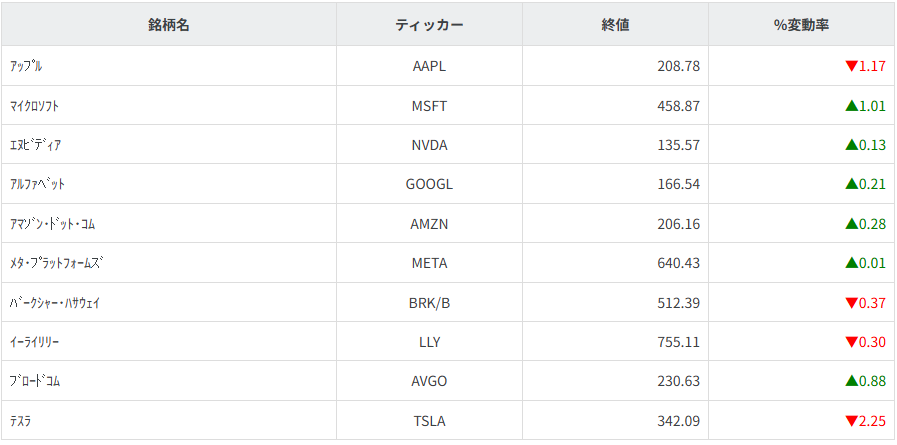This screenshot has height=445, width=897.
Task: Click the green up arrow beside 1.01
Action: [x=851, y=105]
